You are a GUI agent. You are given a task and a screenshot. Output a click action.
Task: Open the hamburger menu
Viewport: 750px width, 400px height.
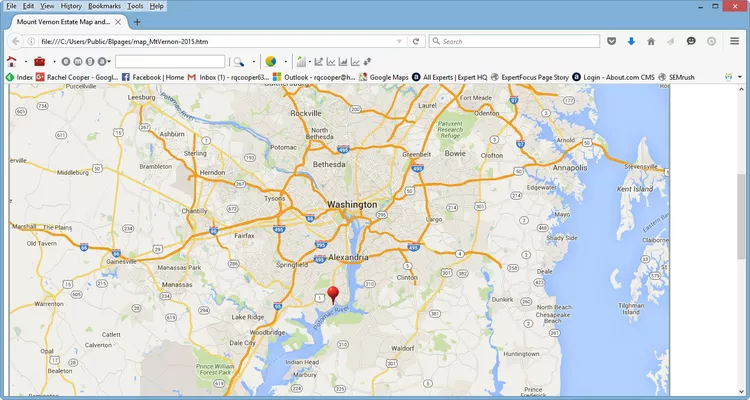click(734, 41)
